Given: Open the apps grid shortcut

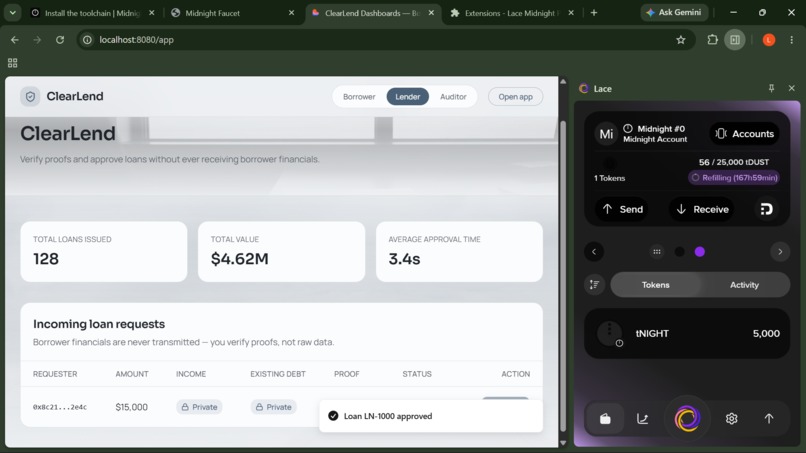Looking at the screenshot, I should coord(12,63).
